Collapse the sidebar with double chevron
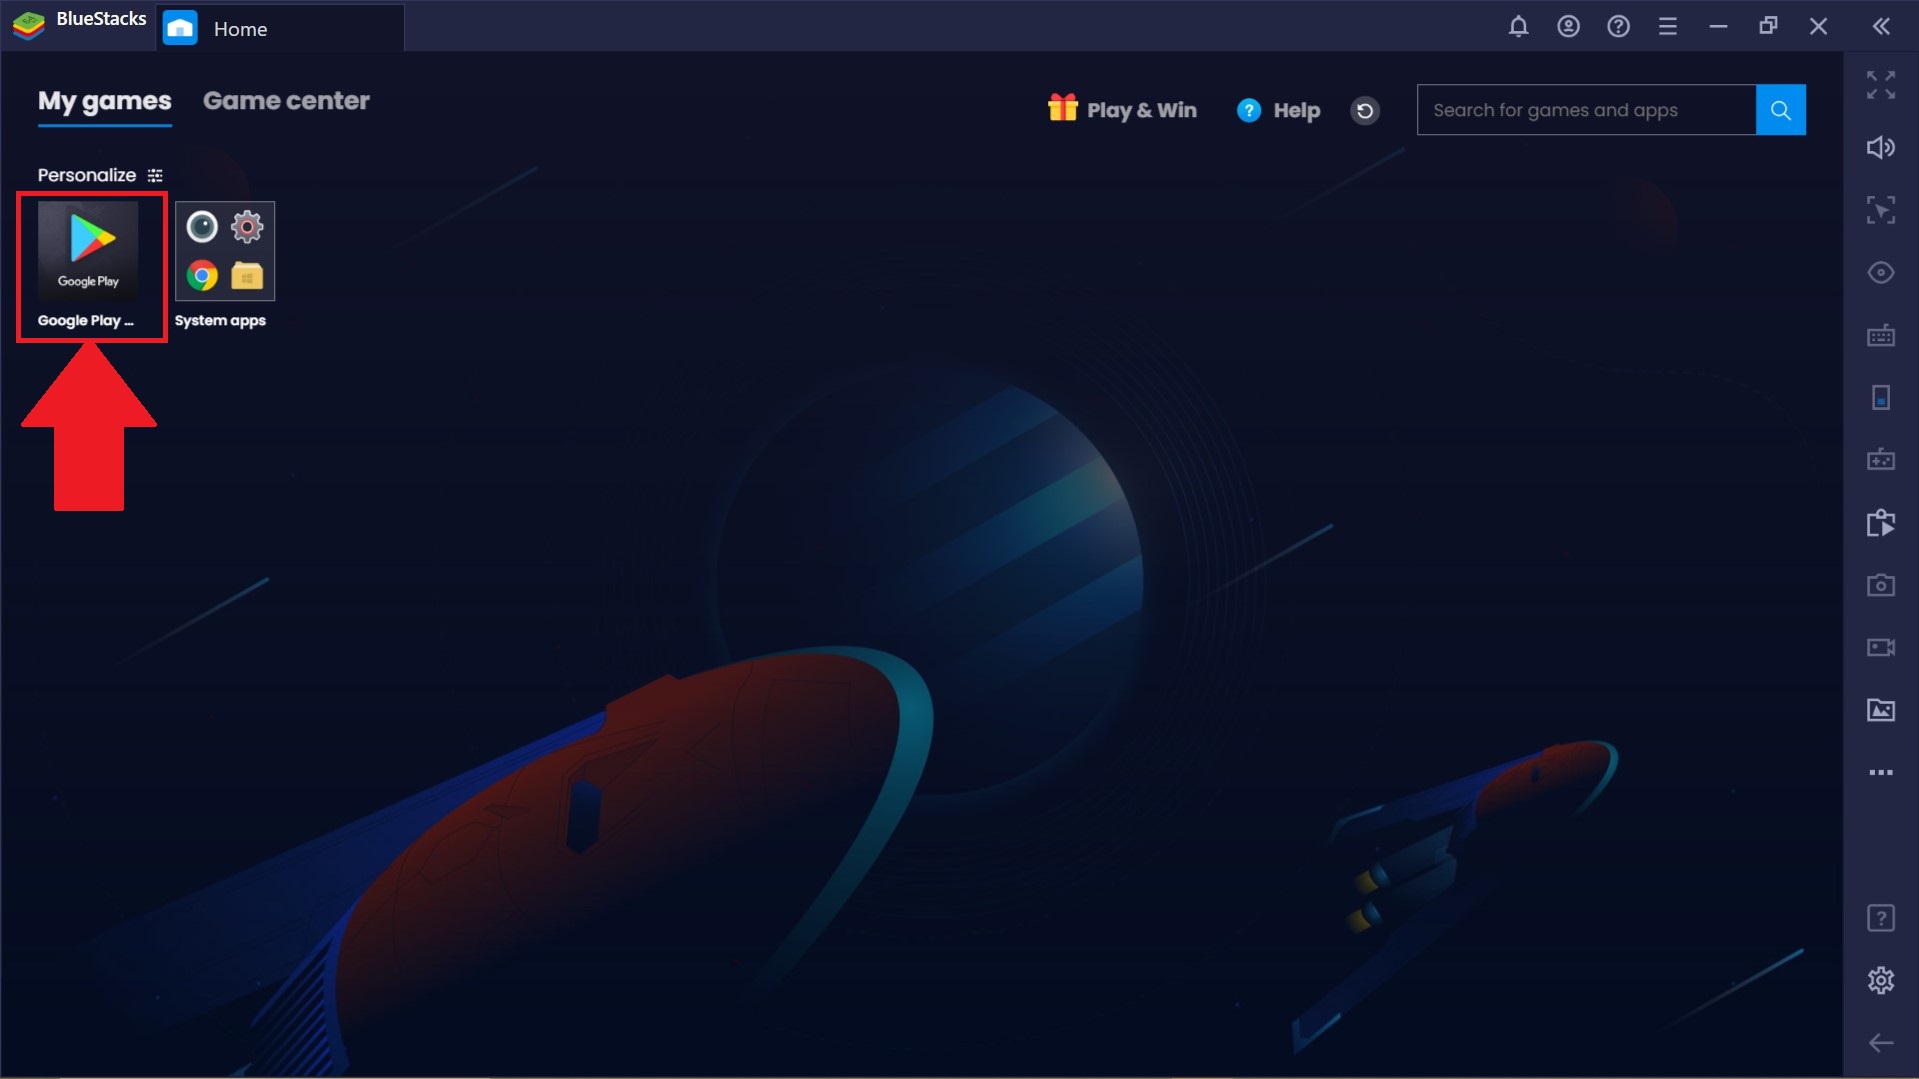Image resolution: width=1919 pixels, height=1079 pixels. [x=1881, y=27]
